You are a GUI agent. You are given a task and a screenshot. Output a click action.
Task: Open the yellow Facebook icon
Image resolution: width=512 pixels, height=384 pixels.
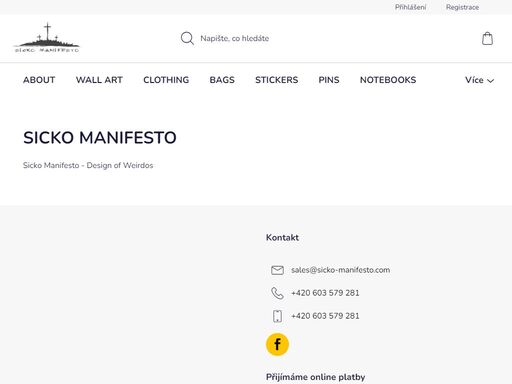point(277,344)
